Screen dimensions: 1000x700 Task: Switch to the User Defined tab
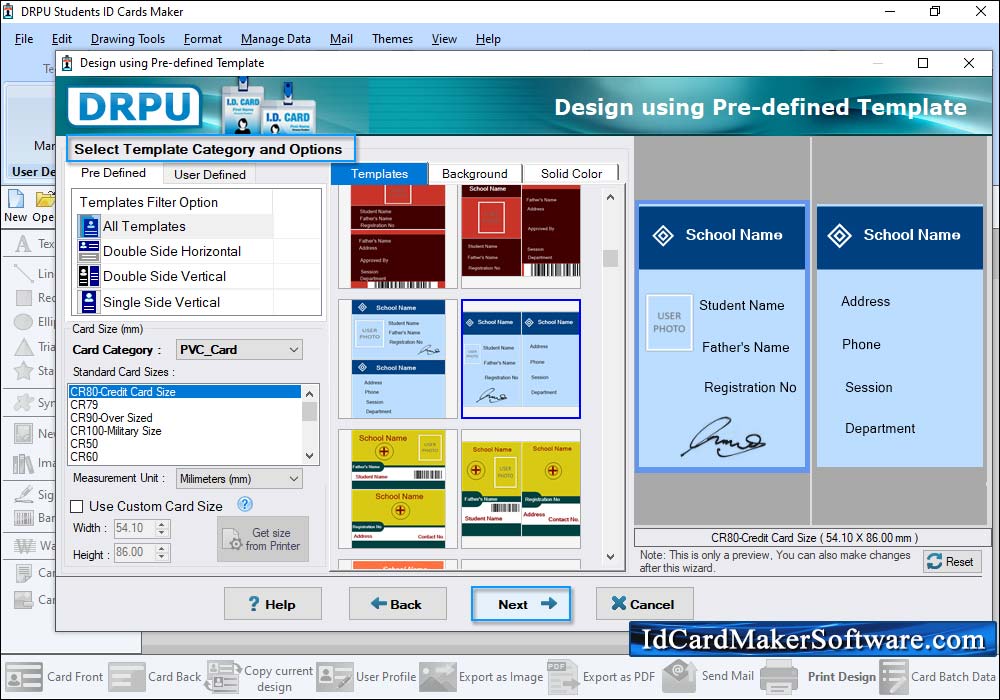pyautogui.click(x=210, y=174)
